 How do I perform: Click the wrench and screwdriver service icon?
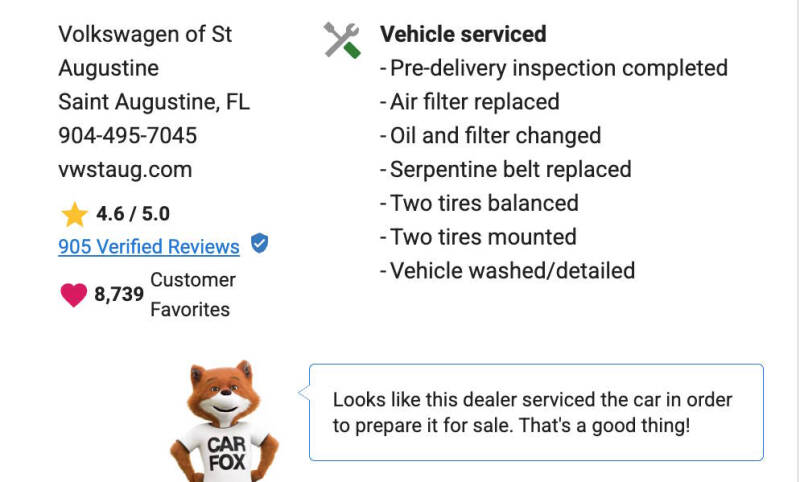click(x=342, y=40)
